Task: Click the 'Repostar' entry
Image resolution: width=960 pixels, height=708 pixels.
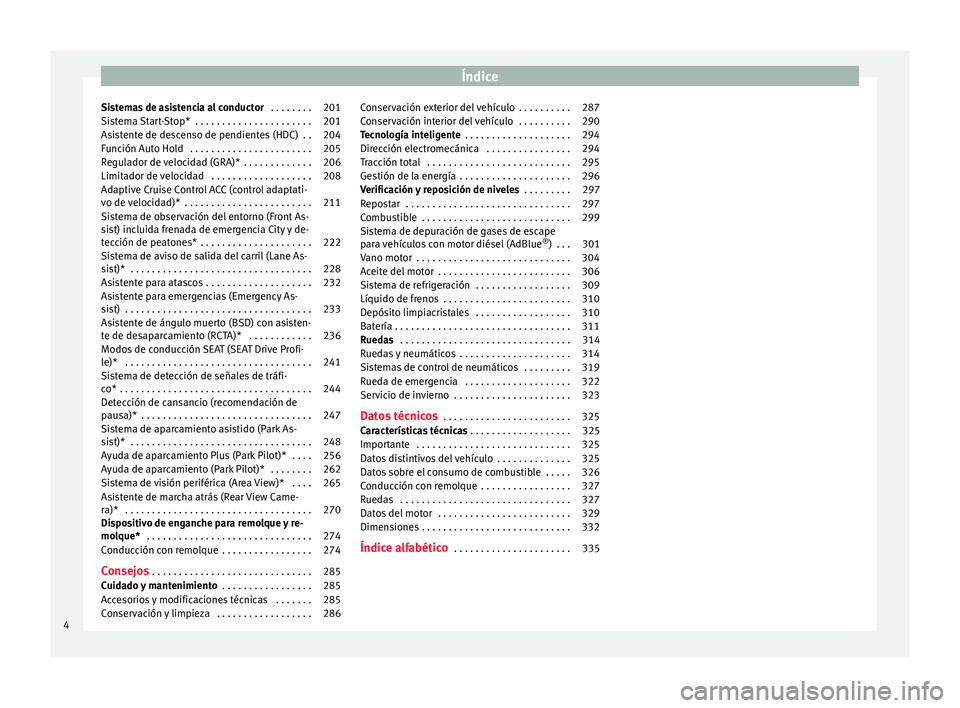Action: (380, 204)
